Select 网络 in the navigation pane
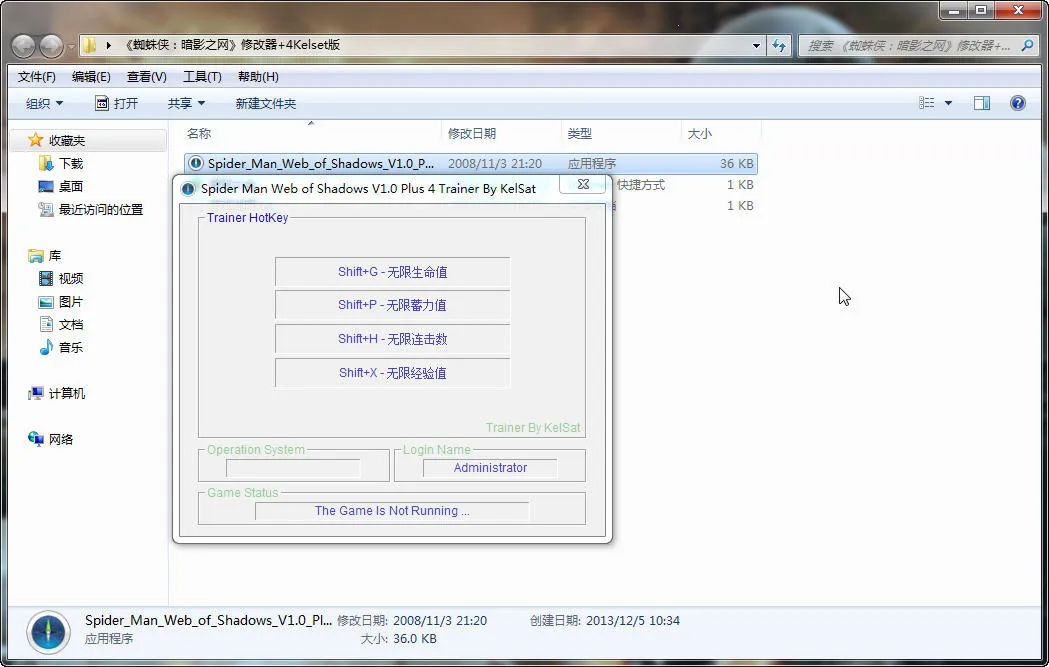 60,439
